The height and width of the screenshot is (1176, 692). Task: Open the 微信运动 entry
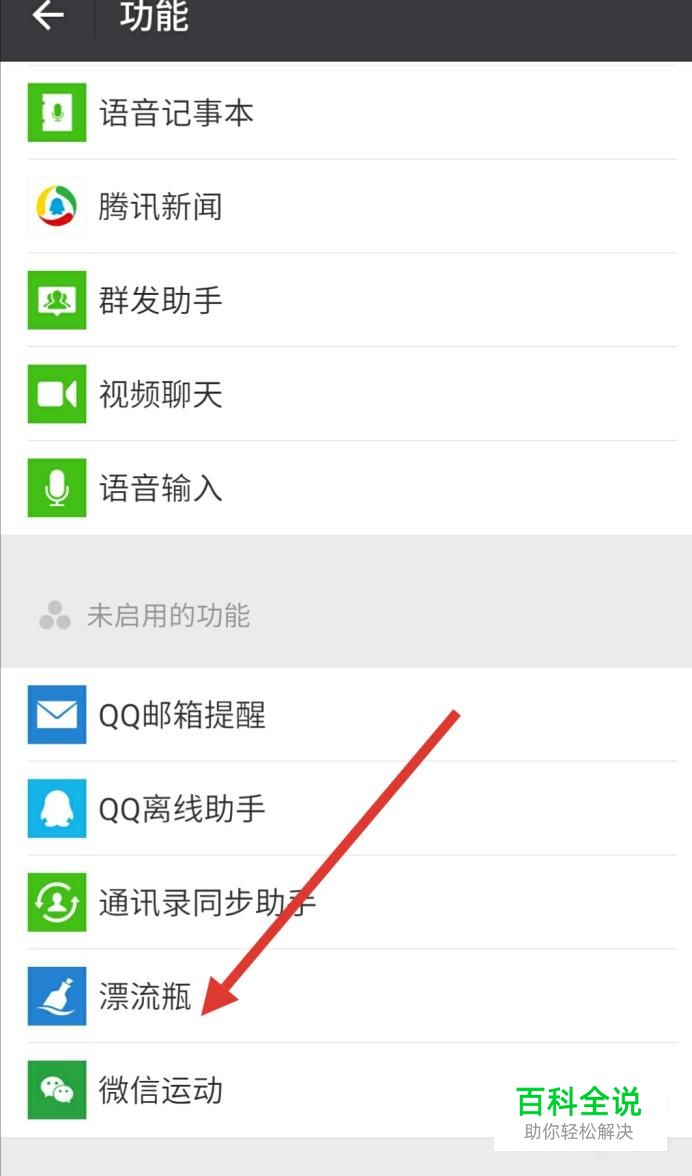[346, 1090]
